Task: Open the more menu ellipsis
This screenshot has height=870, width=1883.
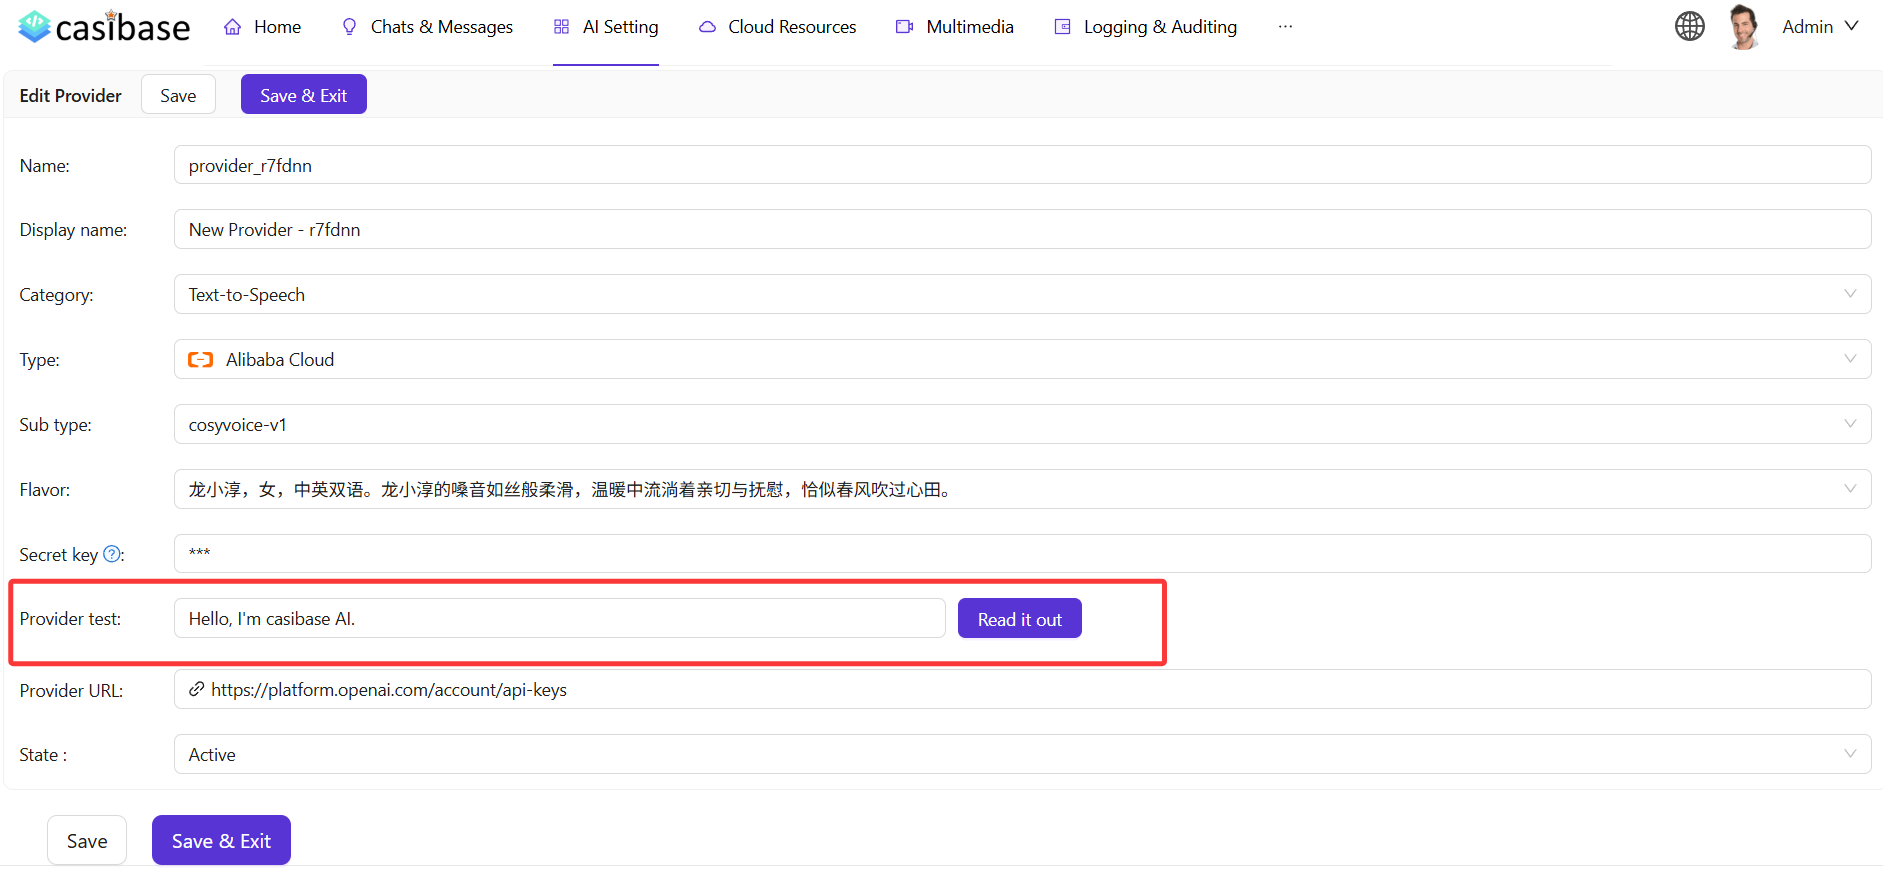Action: click(x=1285, y=27)
